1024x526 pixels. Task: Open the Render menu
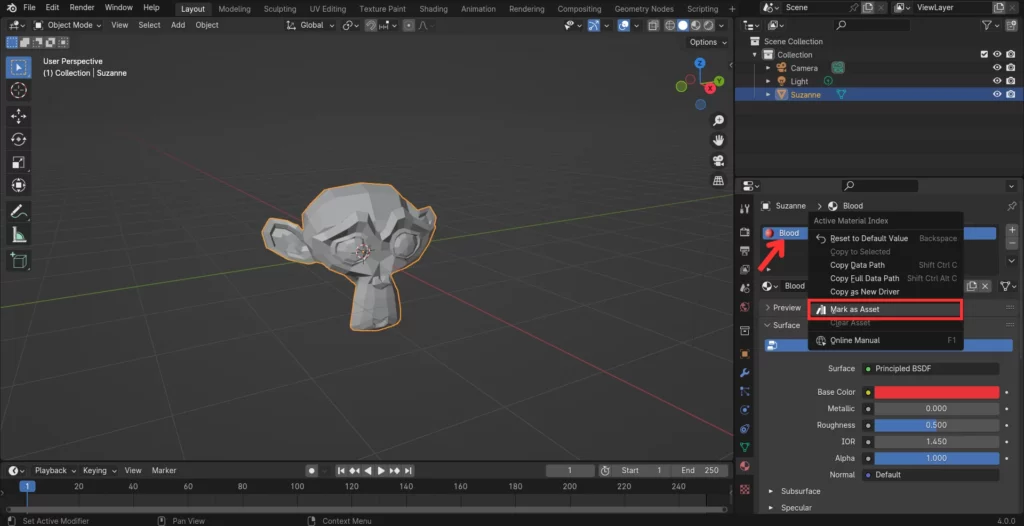(x=82, y=8)
